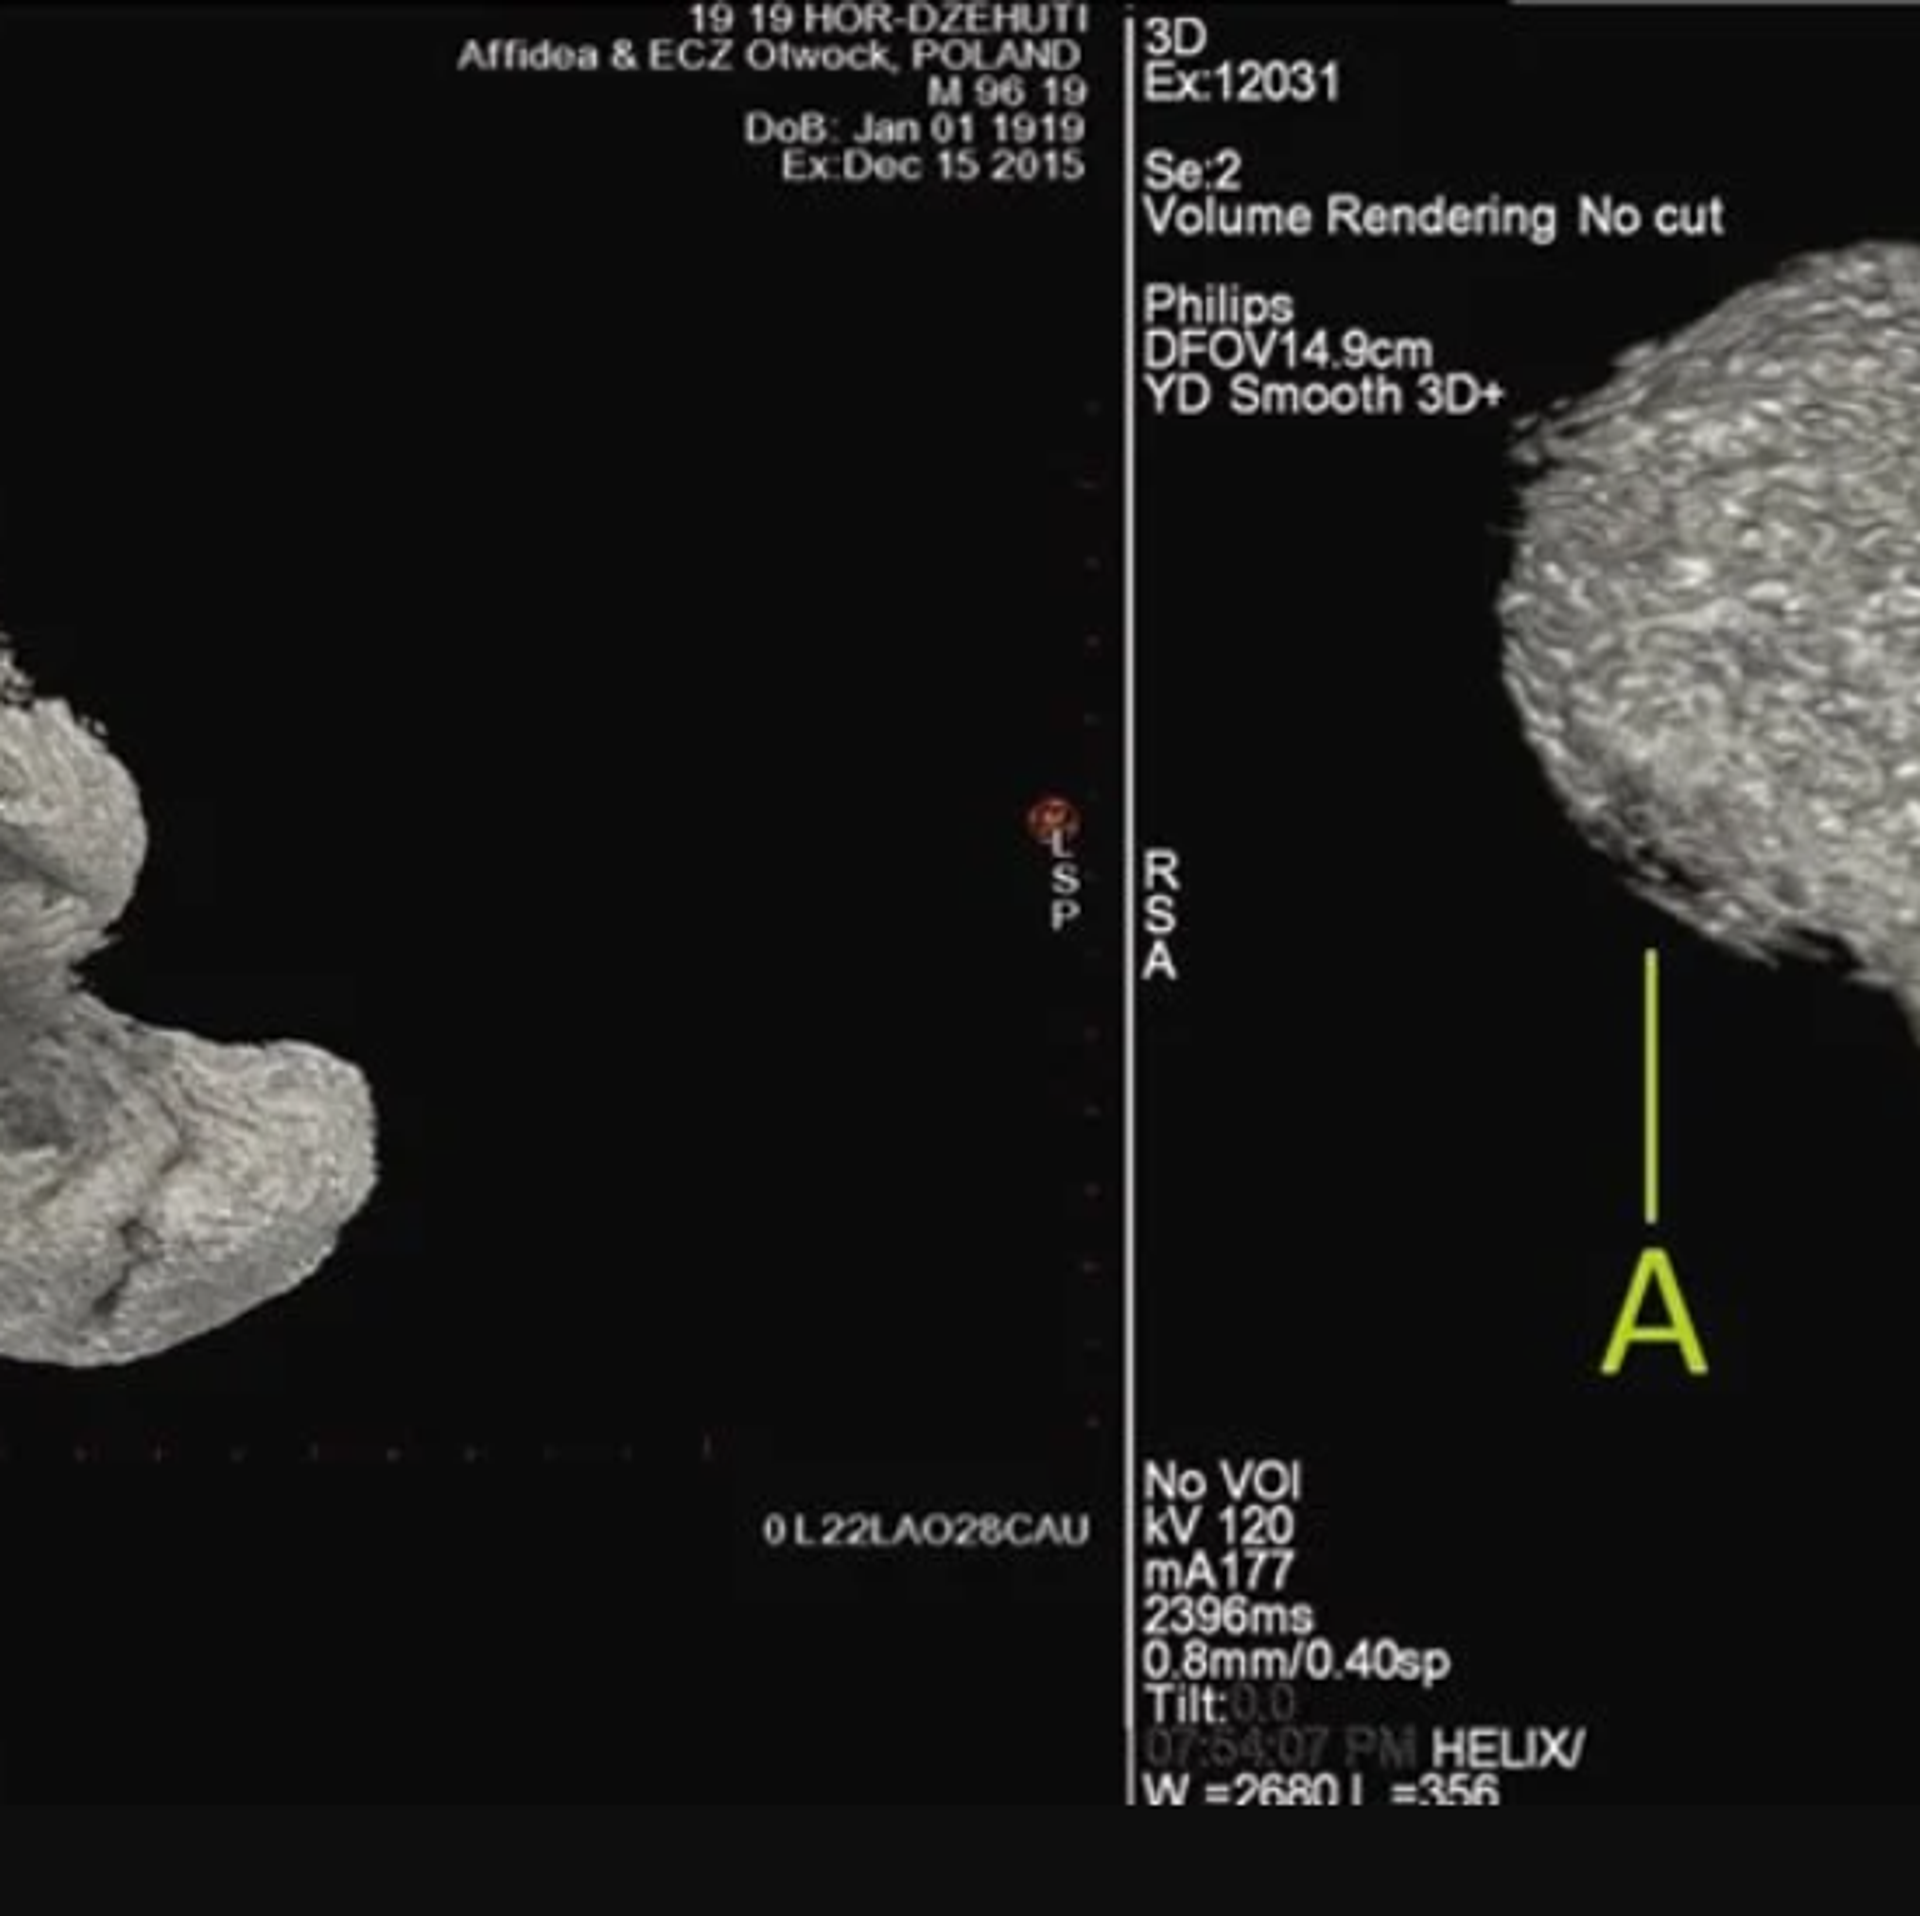Click the No VOI overlay text
Image resolution: width=1920 pixels, height=1916 pixels.
point(1222,1481)
